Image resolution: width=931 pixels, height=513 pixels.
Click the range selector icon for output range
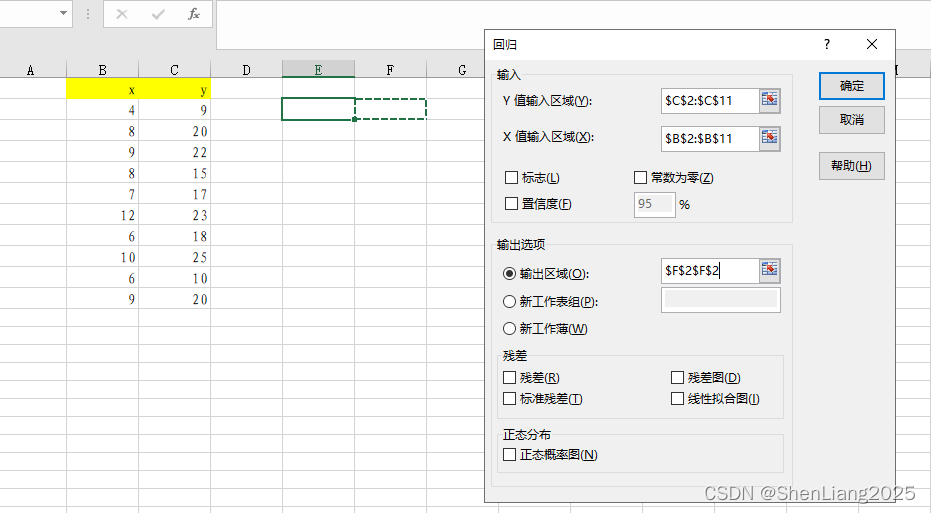[x=770, y=270]
